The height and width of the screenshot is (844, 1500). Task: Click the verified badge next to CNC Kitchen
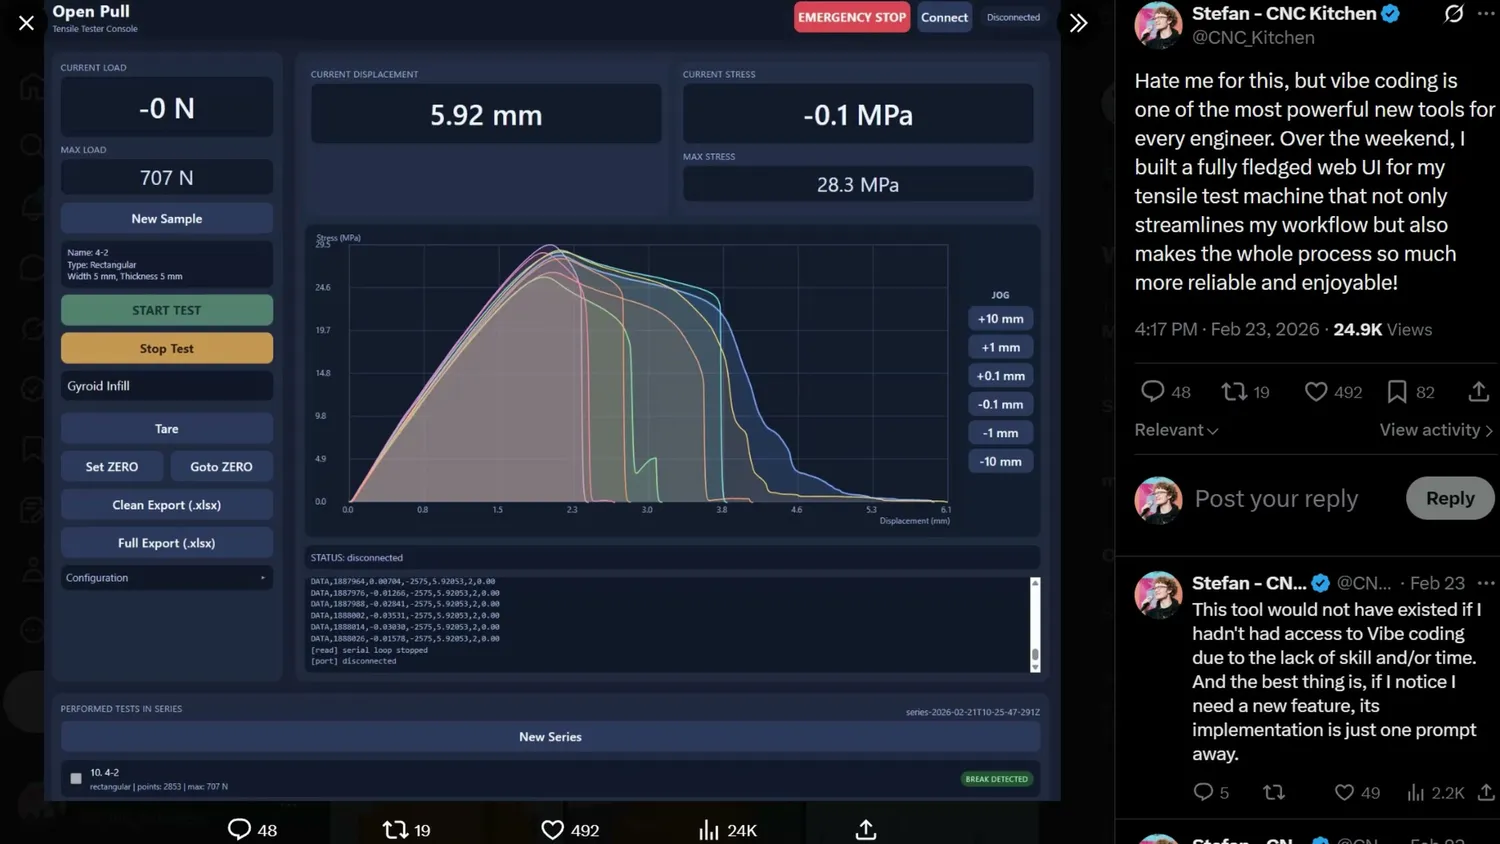click(1390, 14)
